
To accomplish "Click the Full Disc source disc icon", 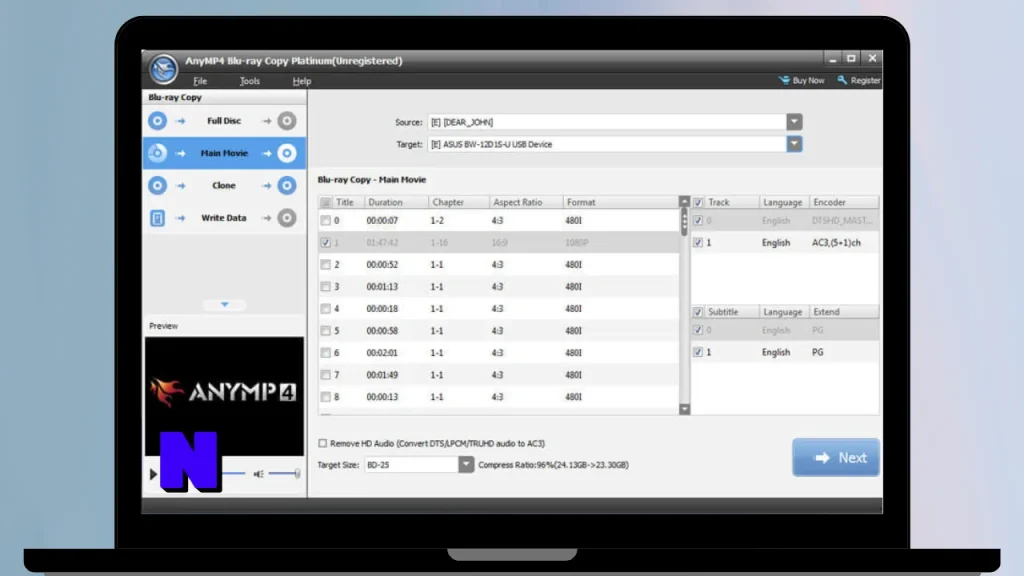I will (x=157, y=121).
